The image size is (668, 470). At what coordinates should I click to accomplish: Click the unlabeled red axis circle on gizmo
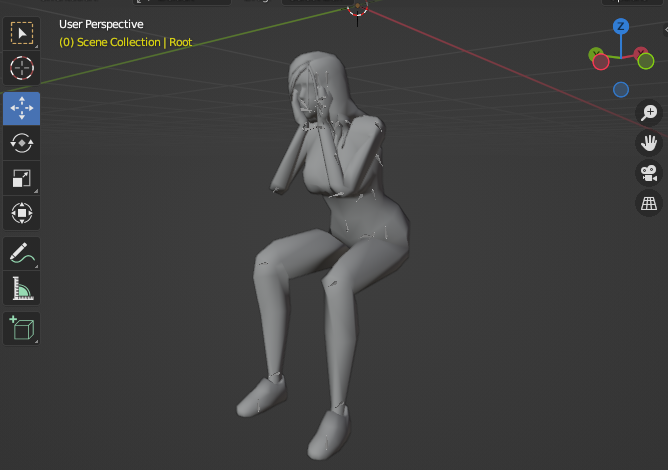601,62
